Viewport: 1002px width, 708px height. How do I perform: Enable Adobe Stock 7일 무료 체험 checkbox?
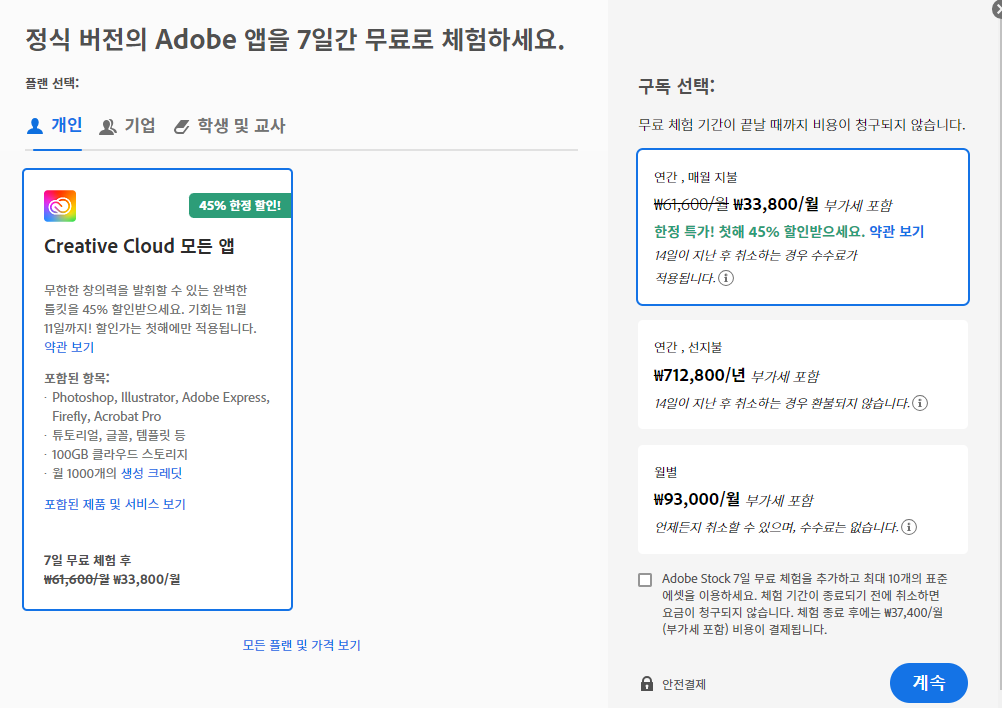645,580
